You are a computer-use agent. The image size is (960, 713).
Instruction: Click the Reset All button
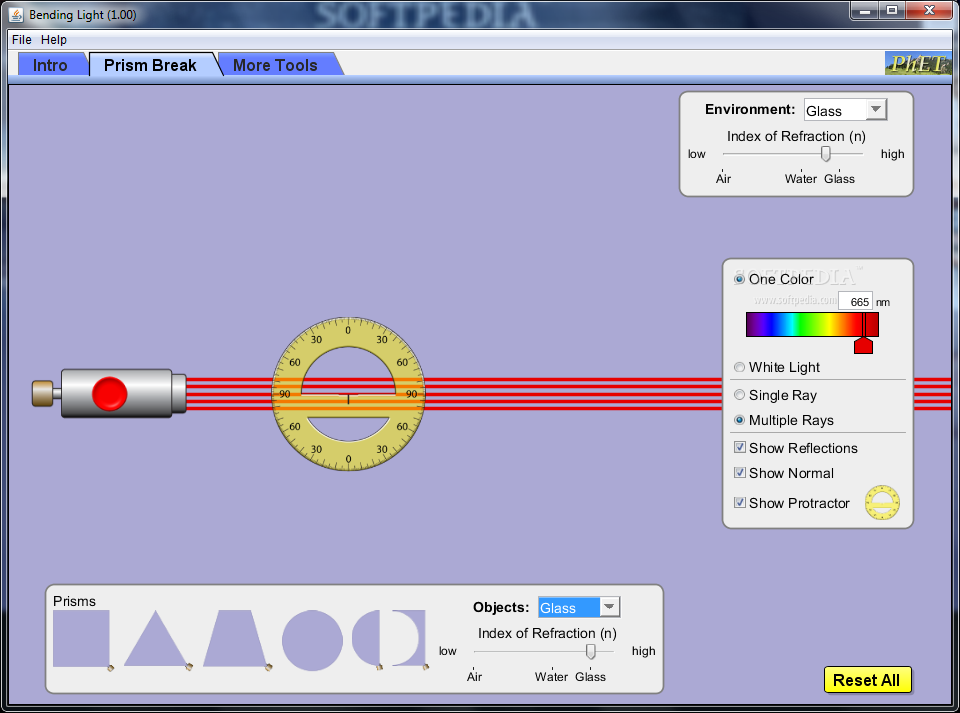coord(867,680)
